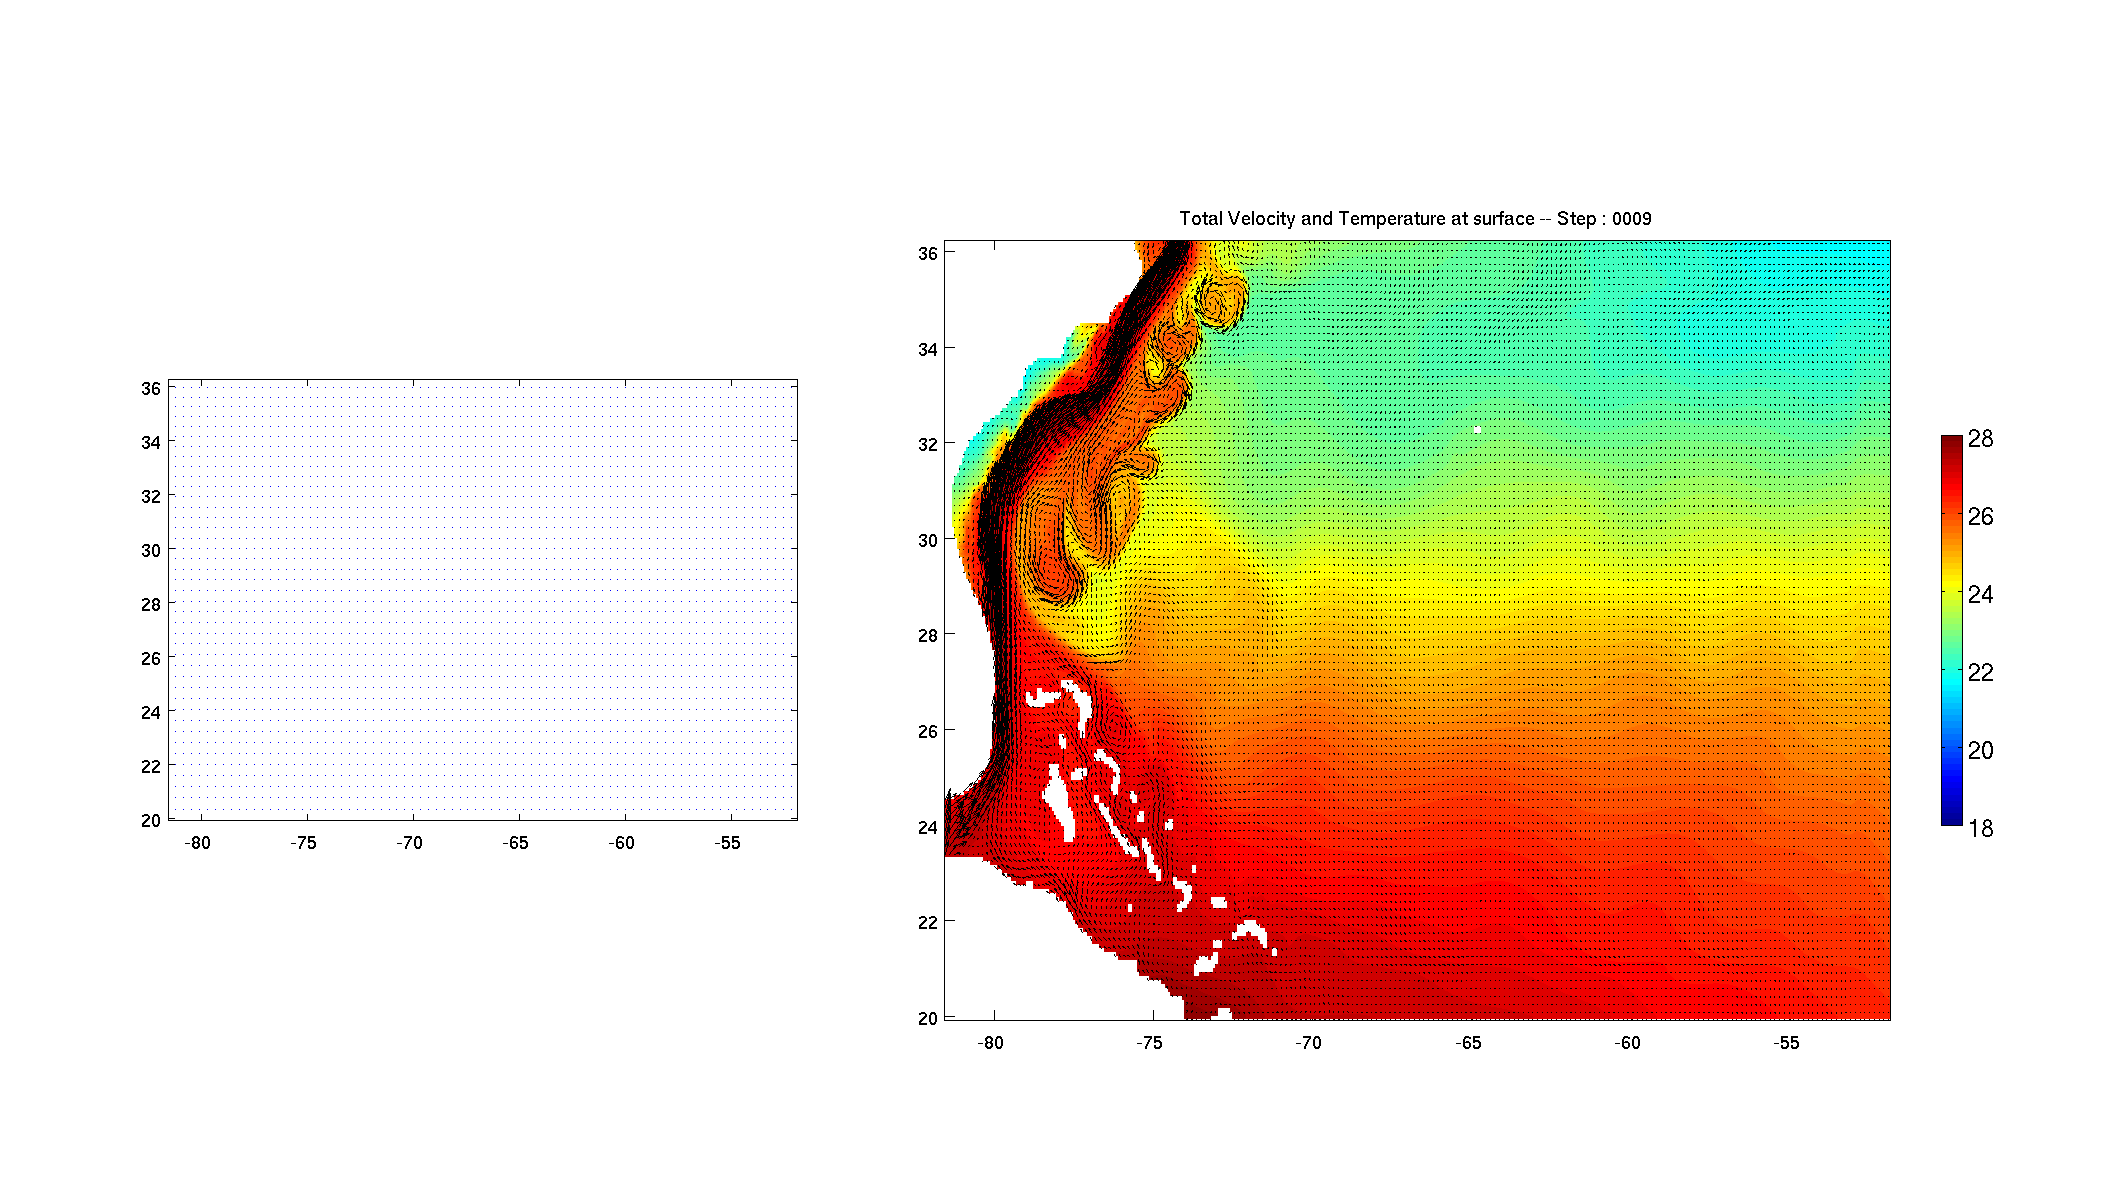
Task: Click longitude label "-65" under the temperature map
Action: tap(1468, 1043)
